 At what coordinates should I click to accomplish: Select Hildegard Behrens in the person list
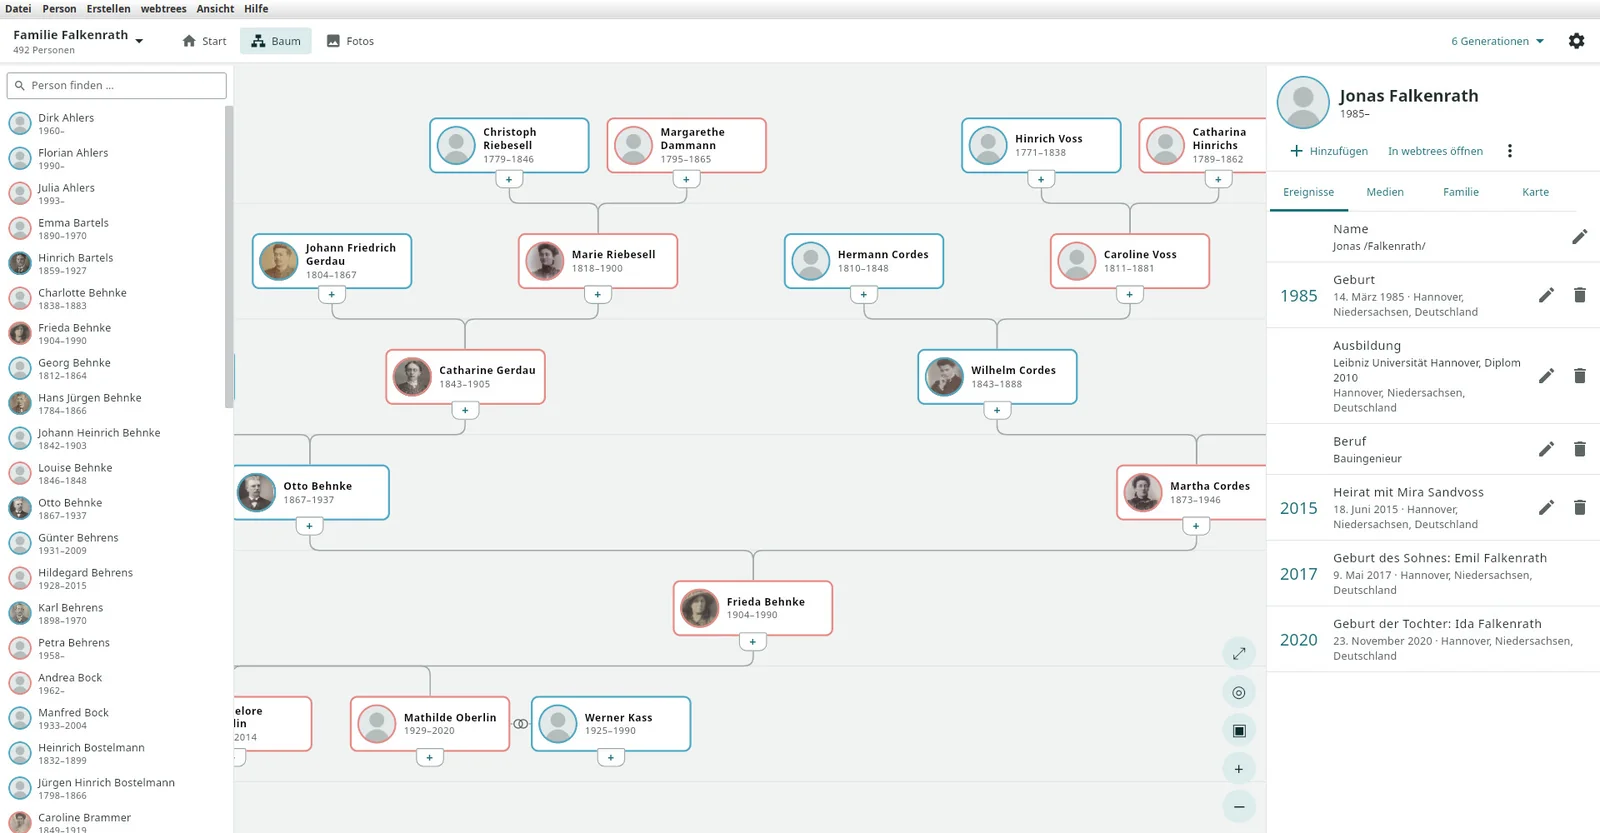(x=116, y=579)
